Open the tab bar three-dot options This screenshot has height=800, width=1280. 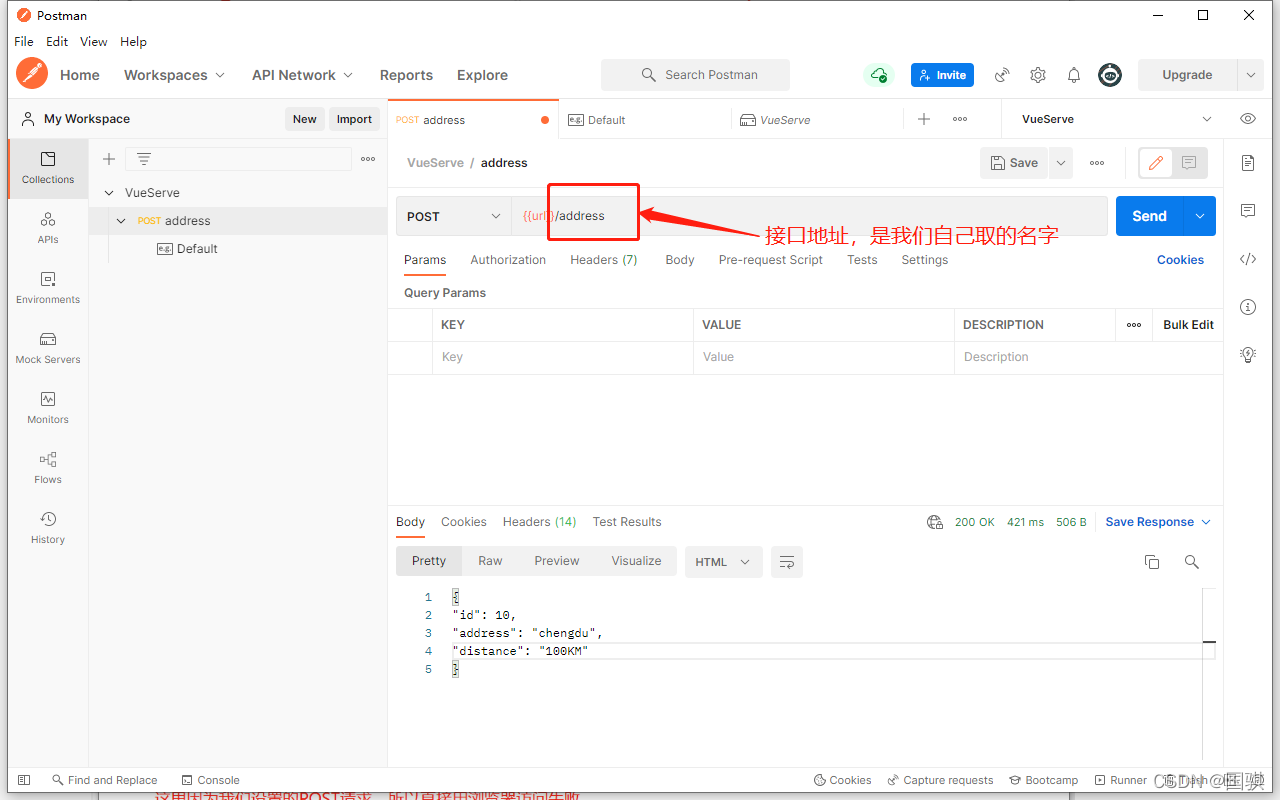click(960, 119)
